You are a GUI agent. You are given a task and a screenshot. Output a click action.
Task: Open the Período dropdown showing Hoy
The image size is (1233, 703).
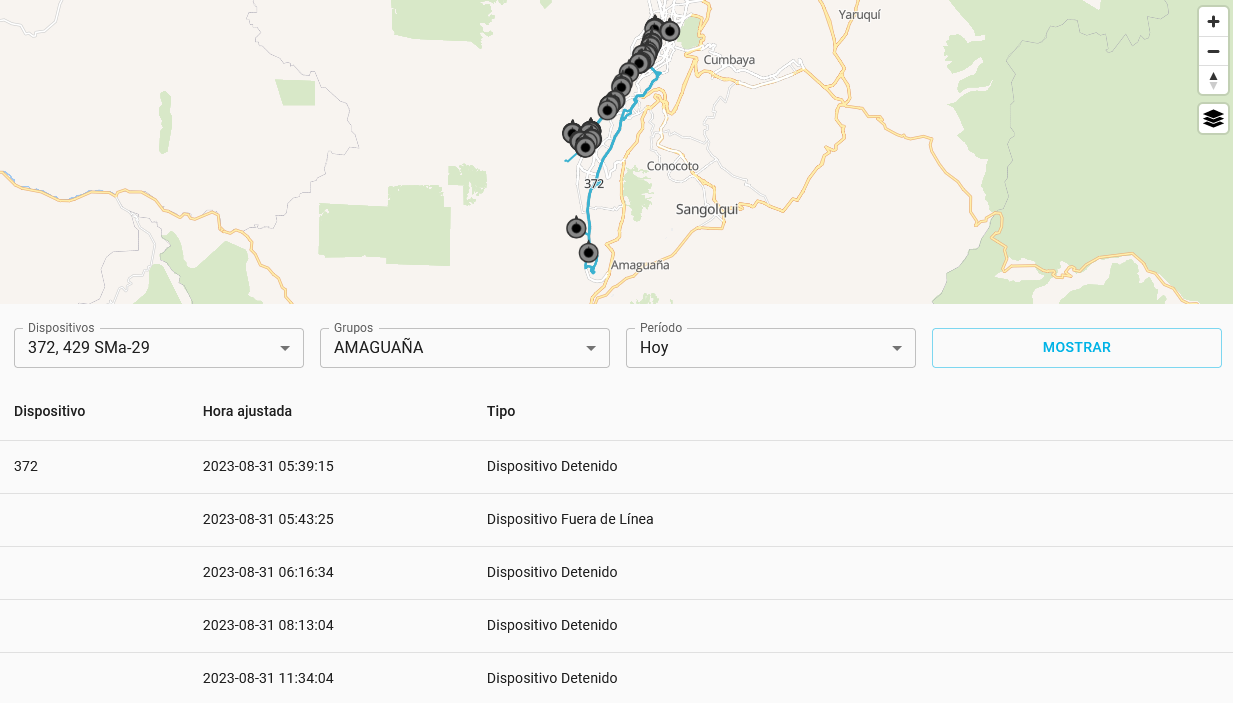[x=771, y=348]
